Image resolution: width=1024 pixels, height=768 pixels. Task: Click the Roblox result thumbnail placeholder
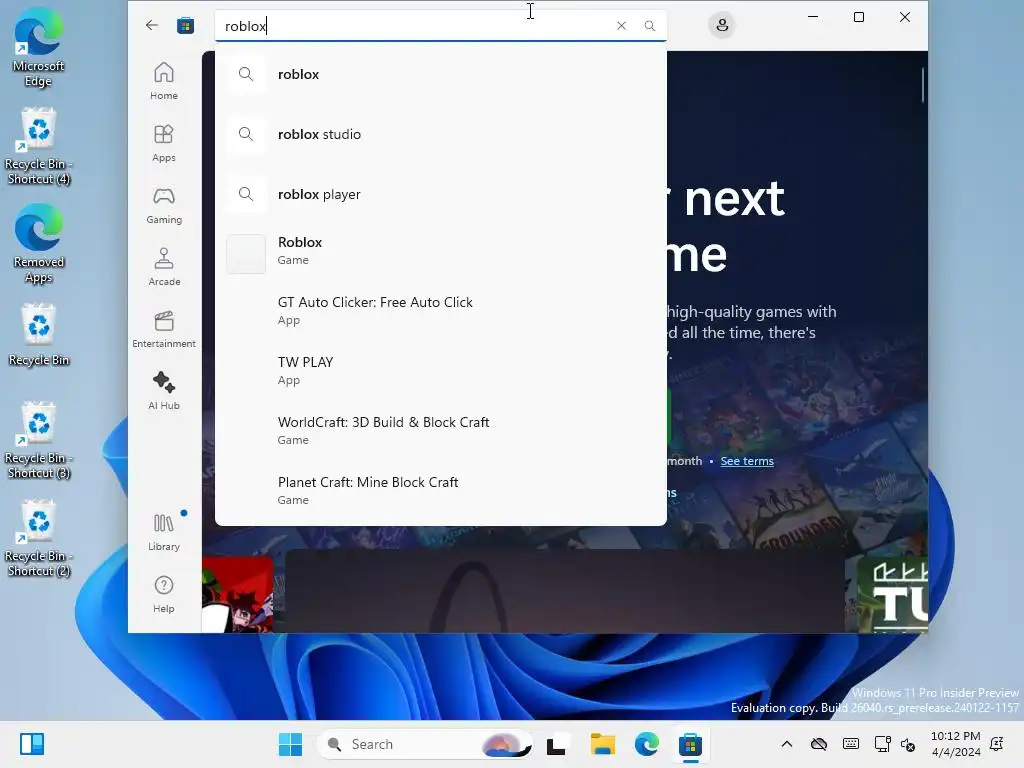point(246,254)
